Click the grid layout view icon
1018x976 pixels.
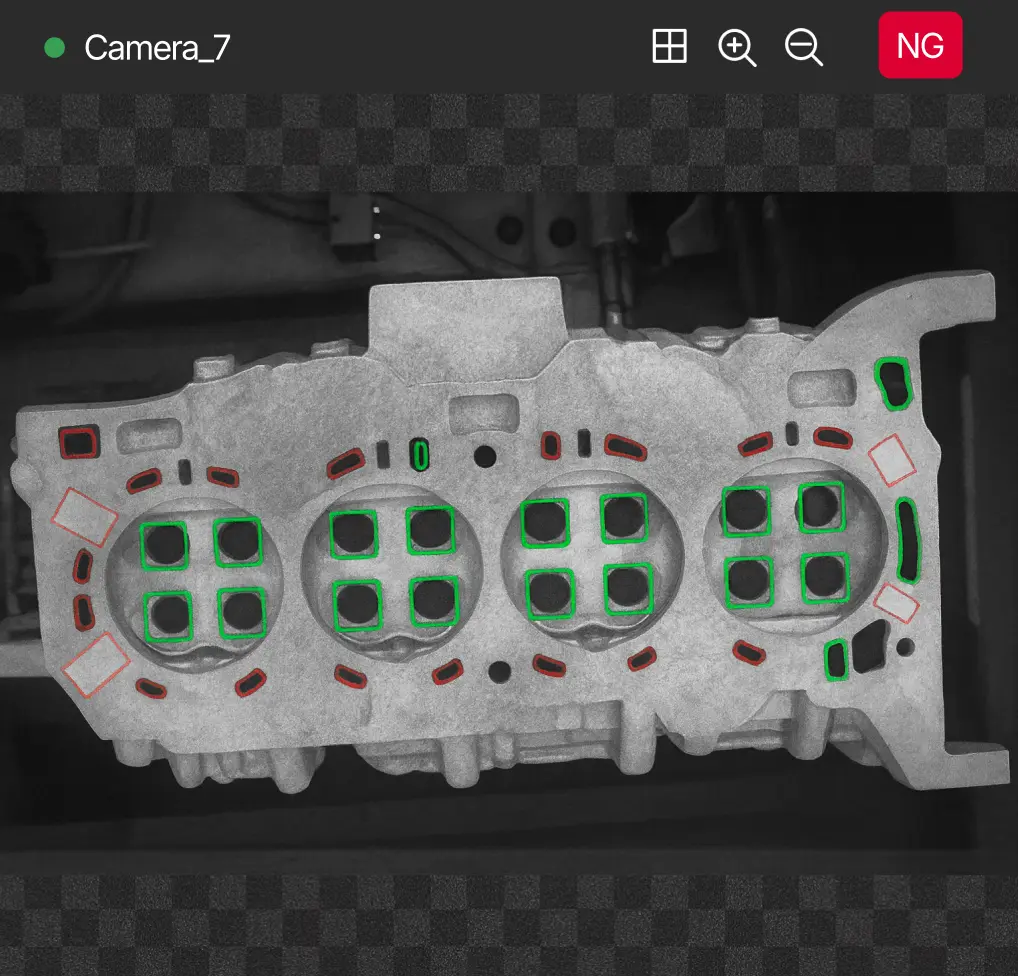tap(669, 47)
